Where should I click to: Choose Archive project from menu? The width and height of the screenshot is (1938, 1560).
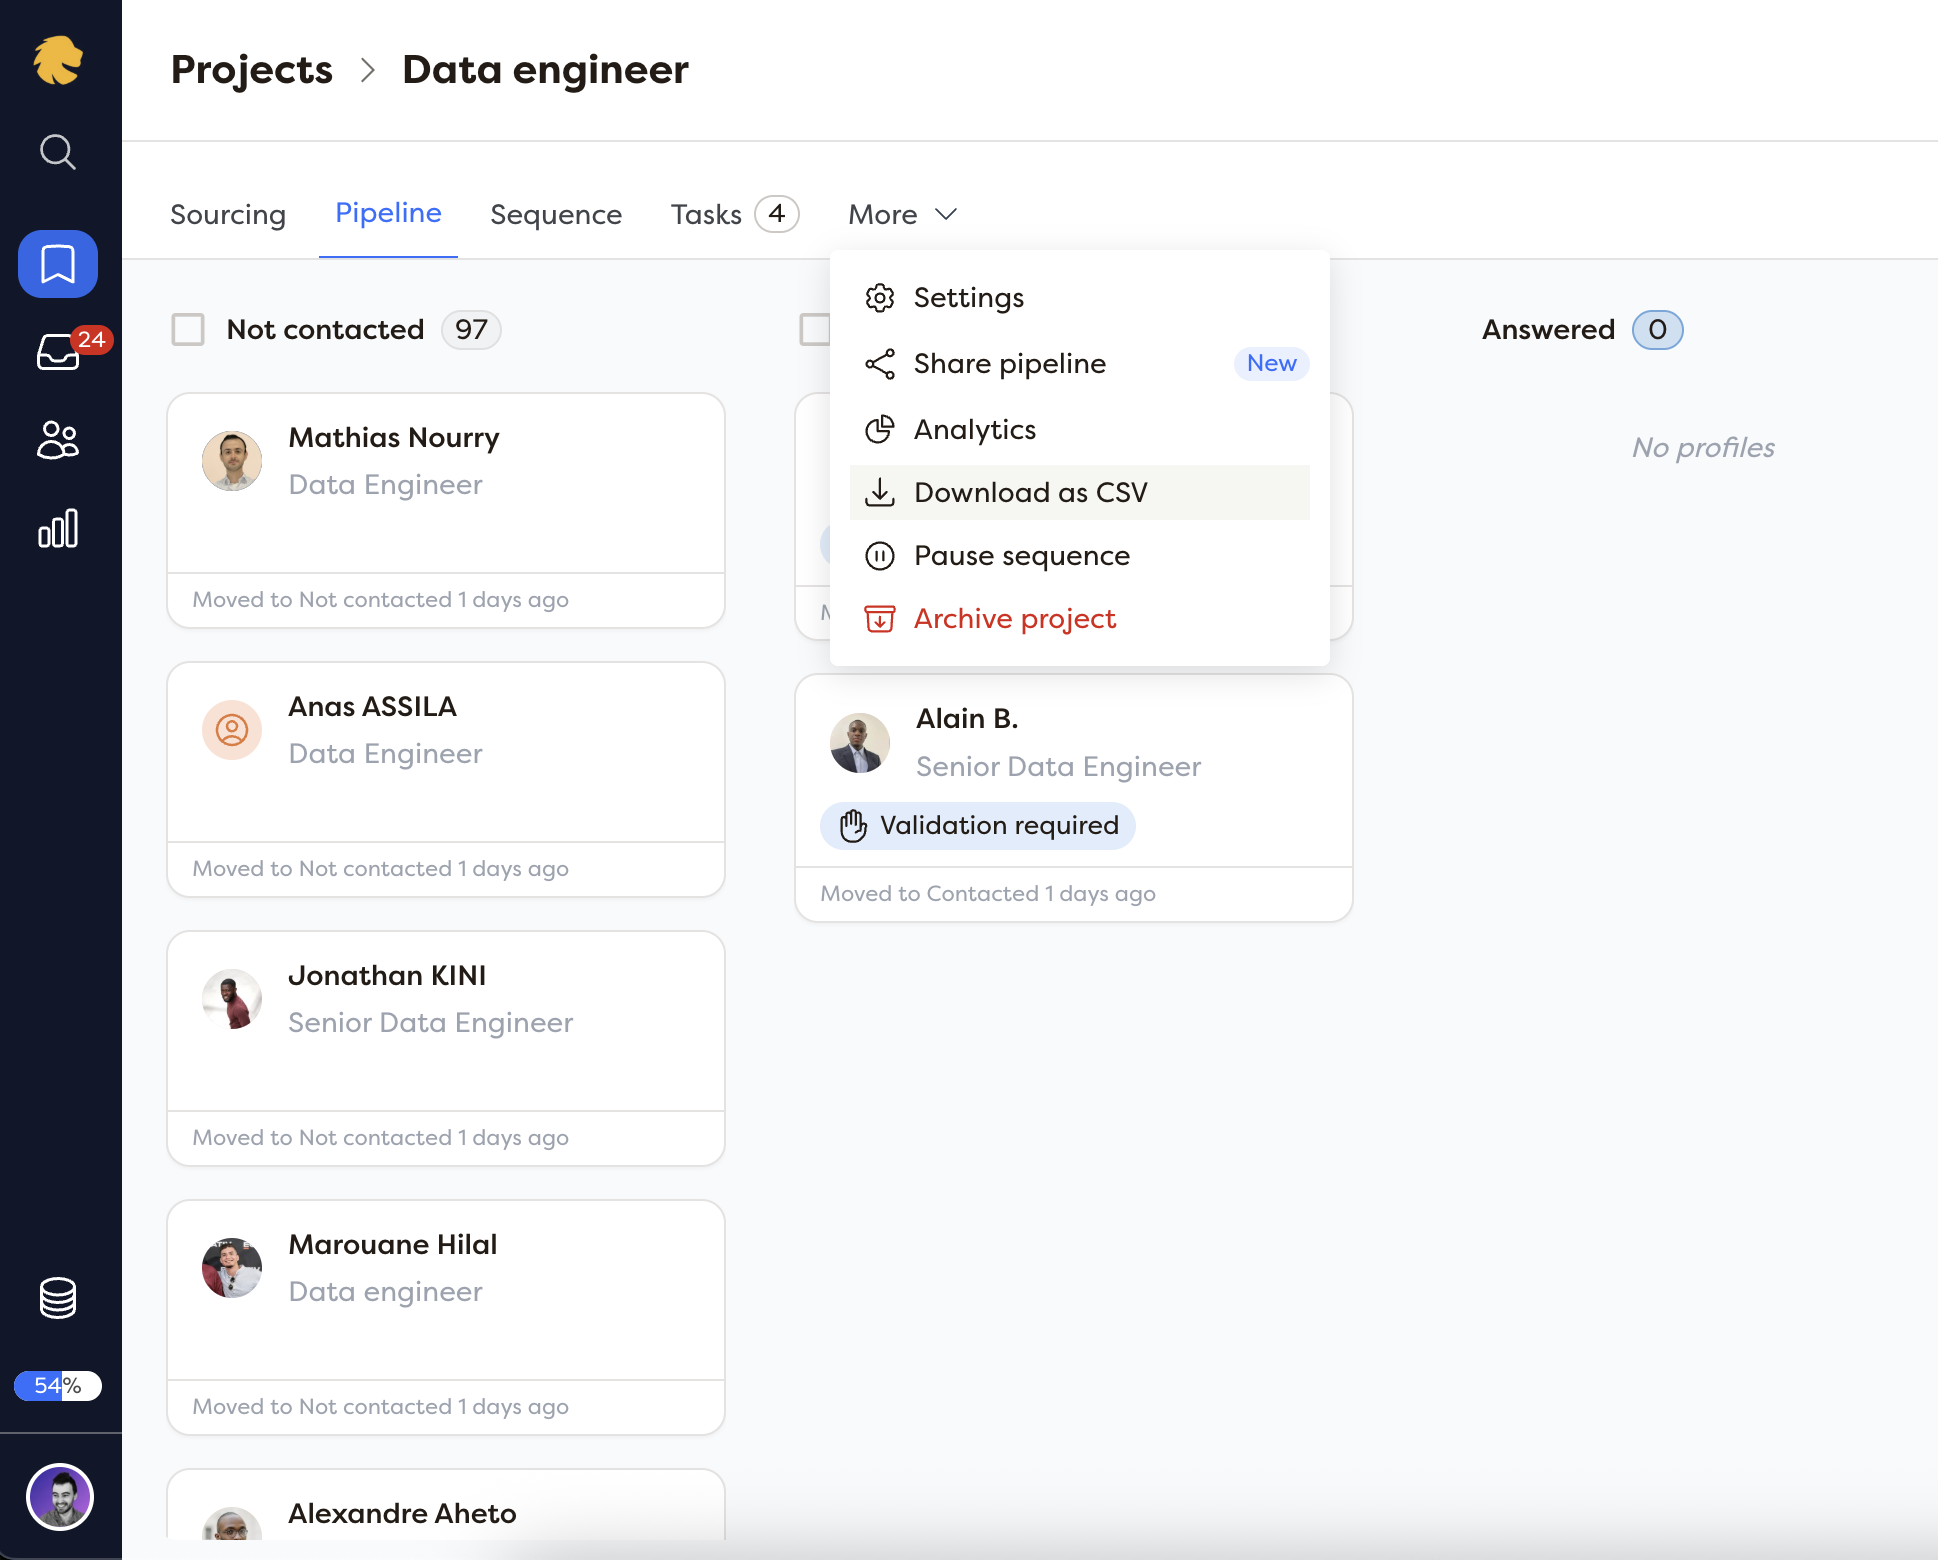pyautogui.click(x=1014, y=618)
